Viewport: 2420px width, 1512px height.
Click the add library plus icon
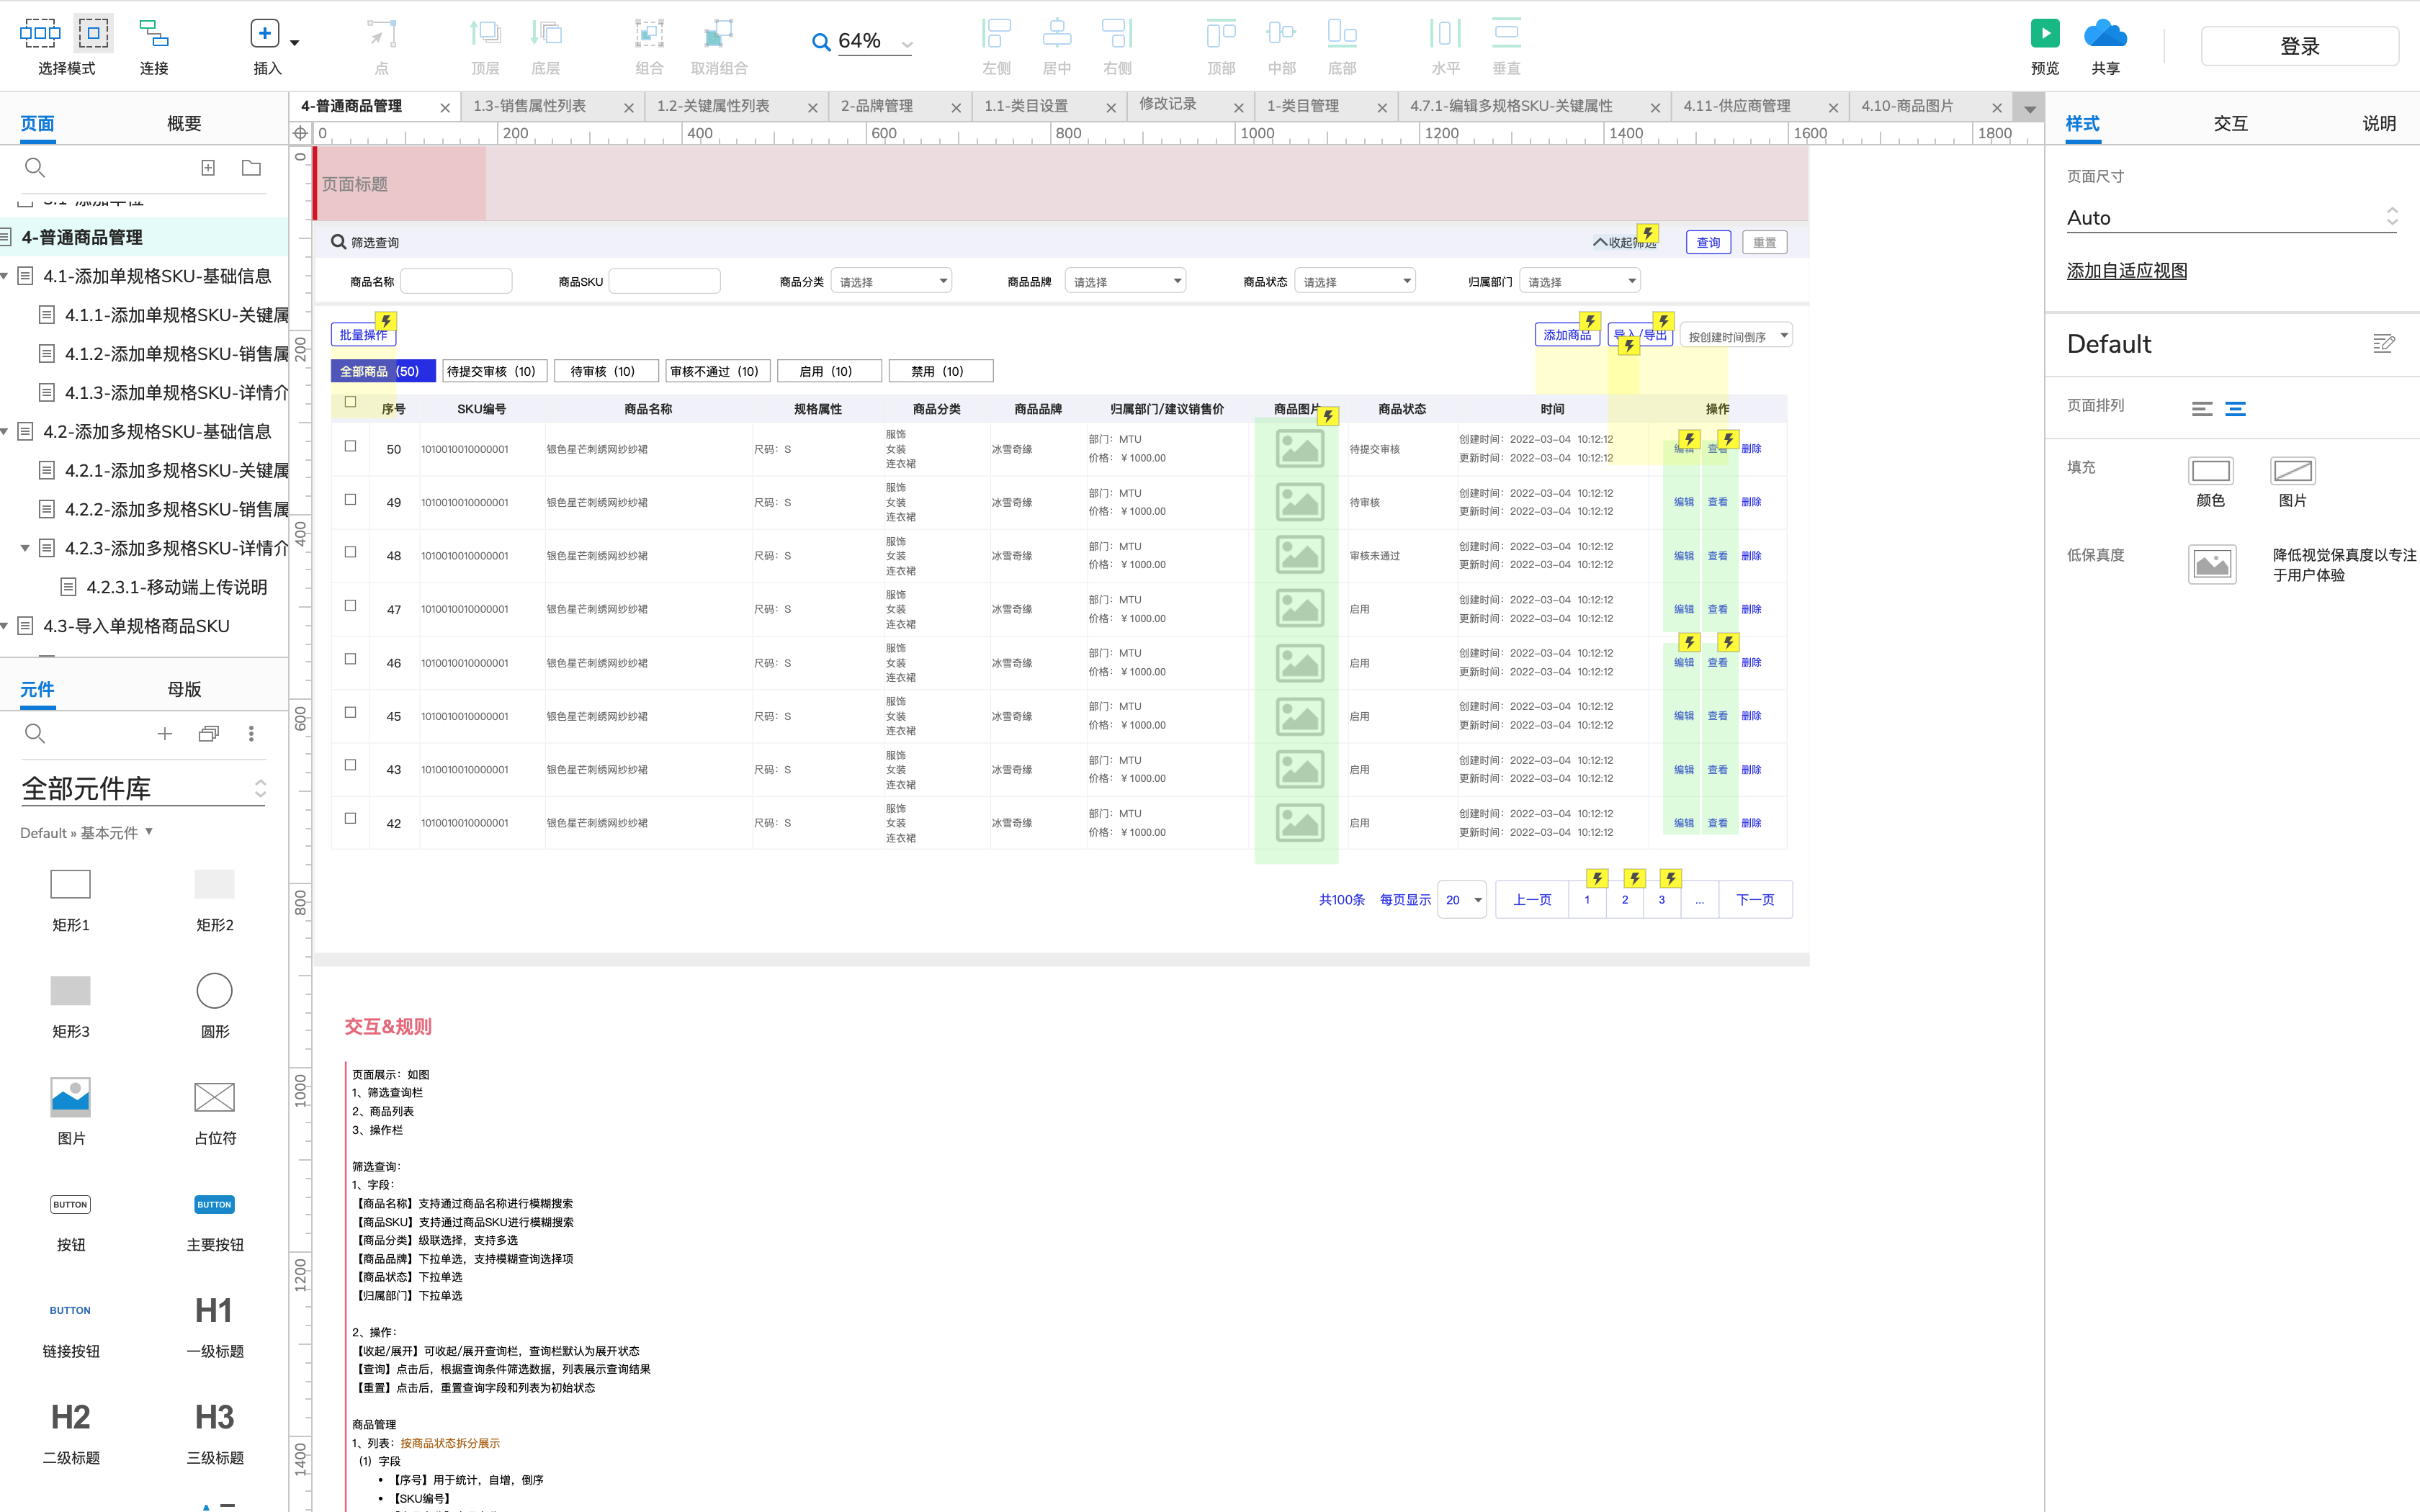(x=165, y=734)
